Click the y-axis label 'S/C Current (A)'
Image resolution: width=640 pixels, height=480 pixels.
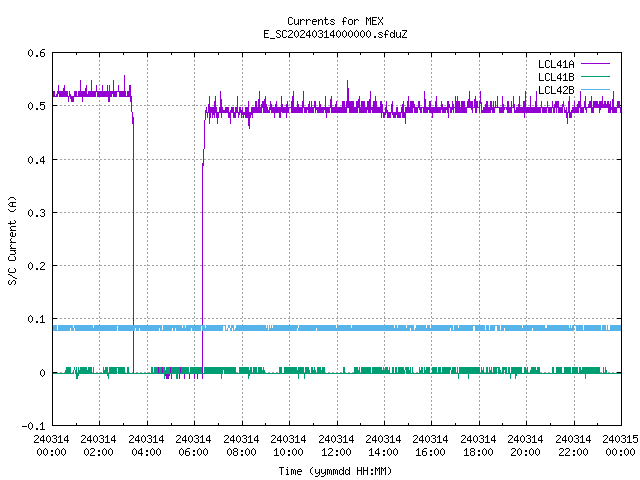pos(12,241)
